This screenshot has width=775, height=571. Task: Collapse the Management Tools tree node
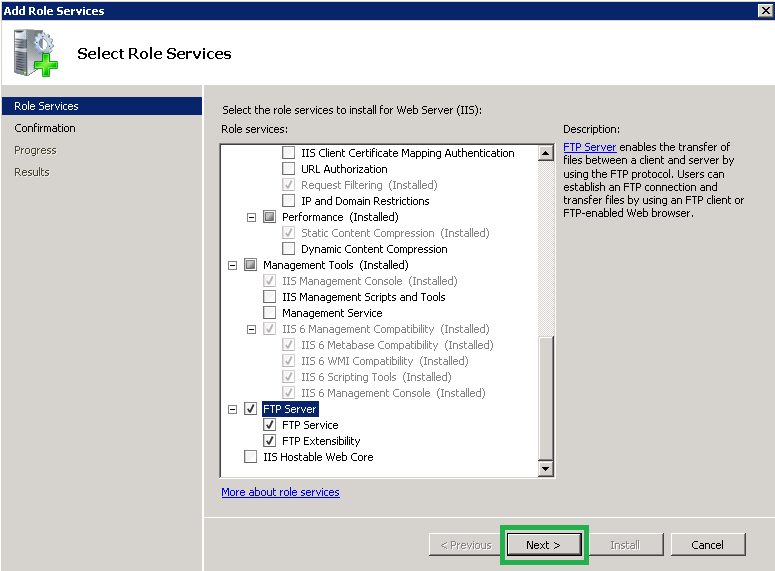coord(232,265)
